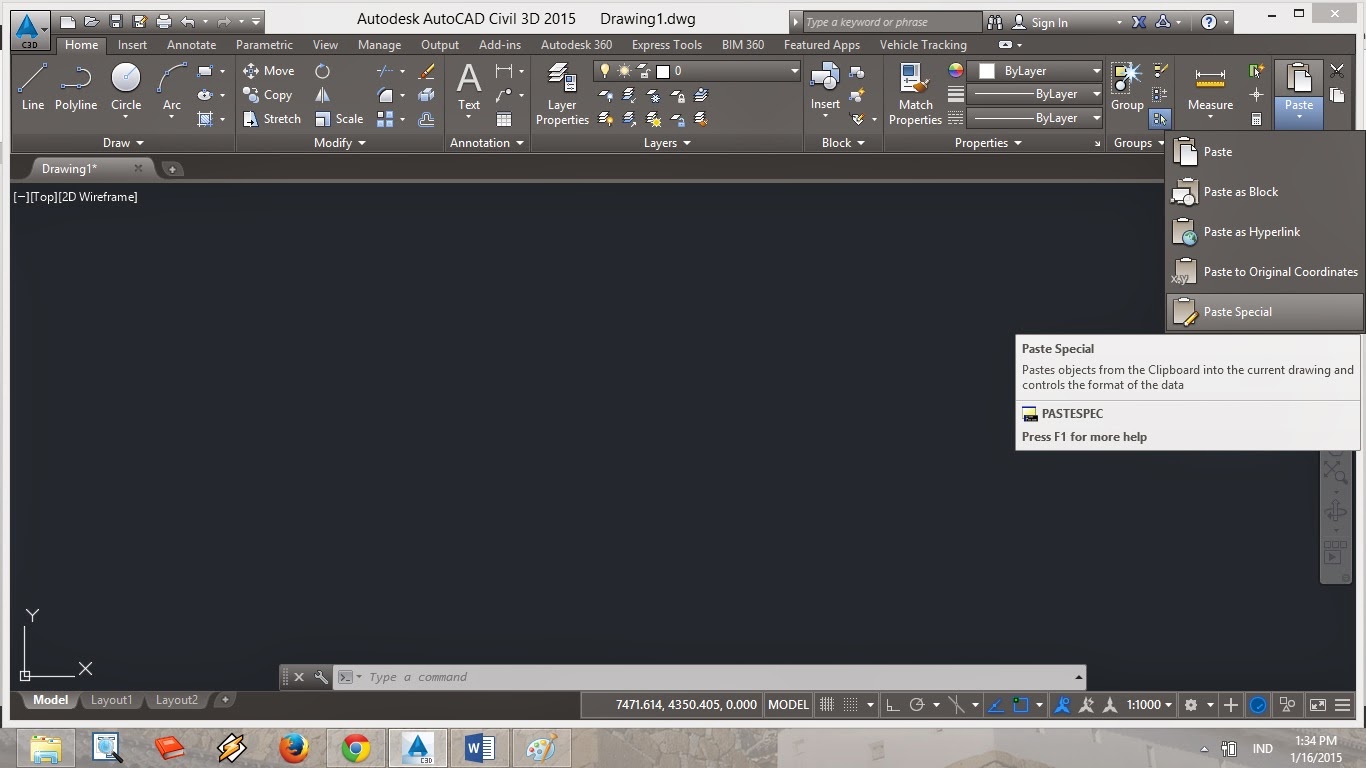Toggle polar tracking in status bar
This screenshot has width=1366, height=768.
point(916,705)
